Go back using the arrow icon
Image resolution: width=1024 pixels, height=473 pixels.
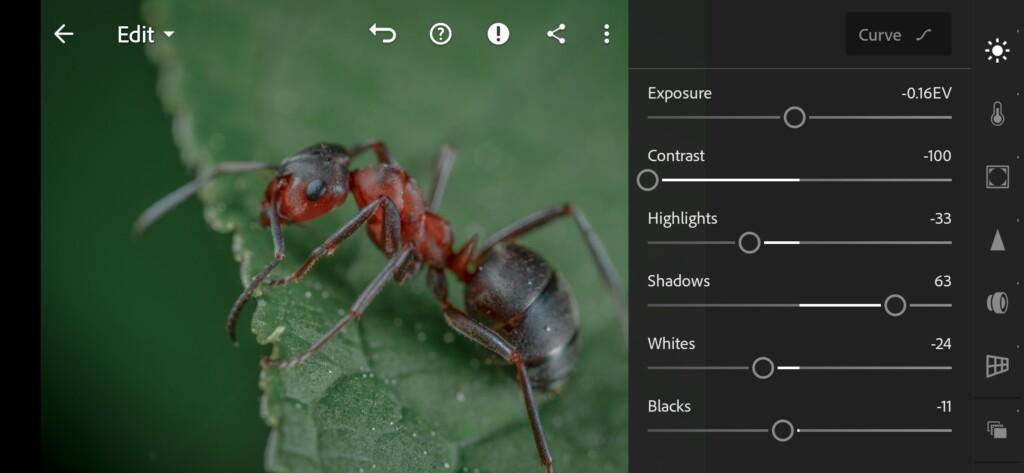[x=63, y=34]
